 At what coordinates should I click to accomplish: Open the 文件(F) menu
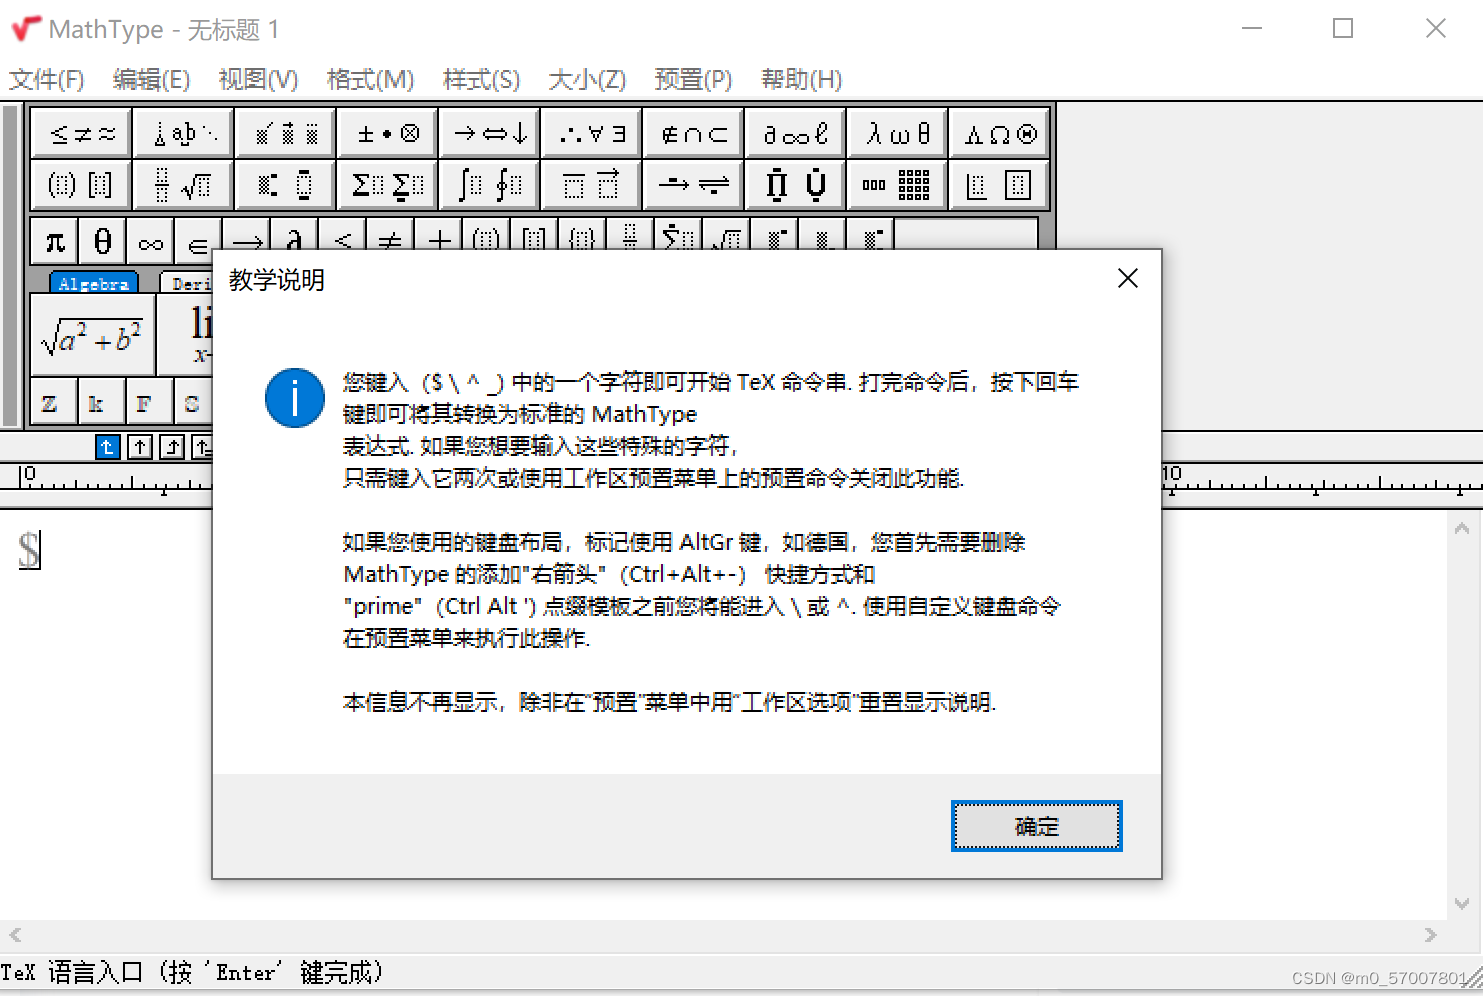pos(47,79)
